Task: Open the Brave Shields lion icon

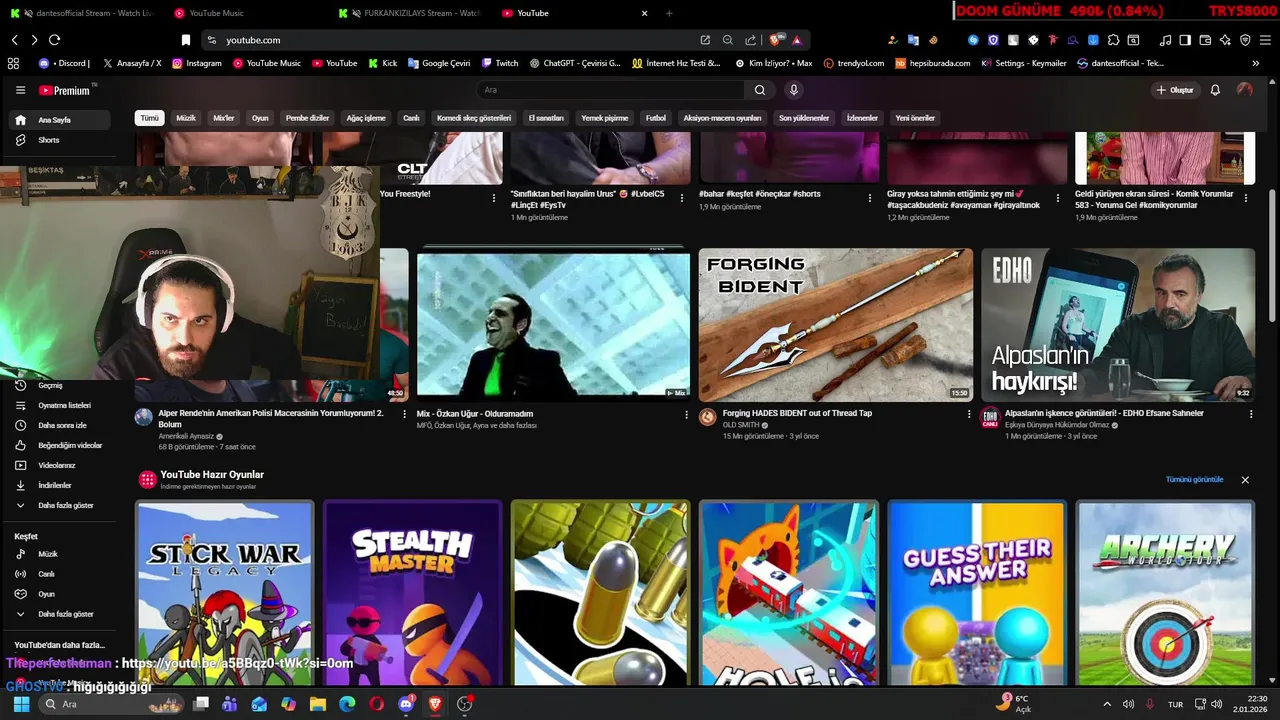Action: pos(776,40)
